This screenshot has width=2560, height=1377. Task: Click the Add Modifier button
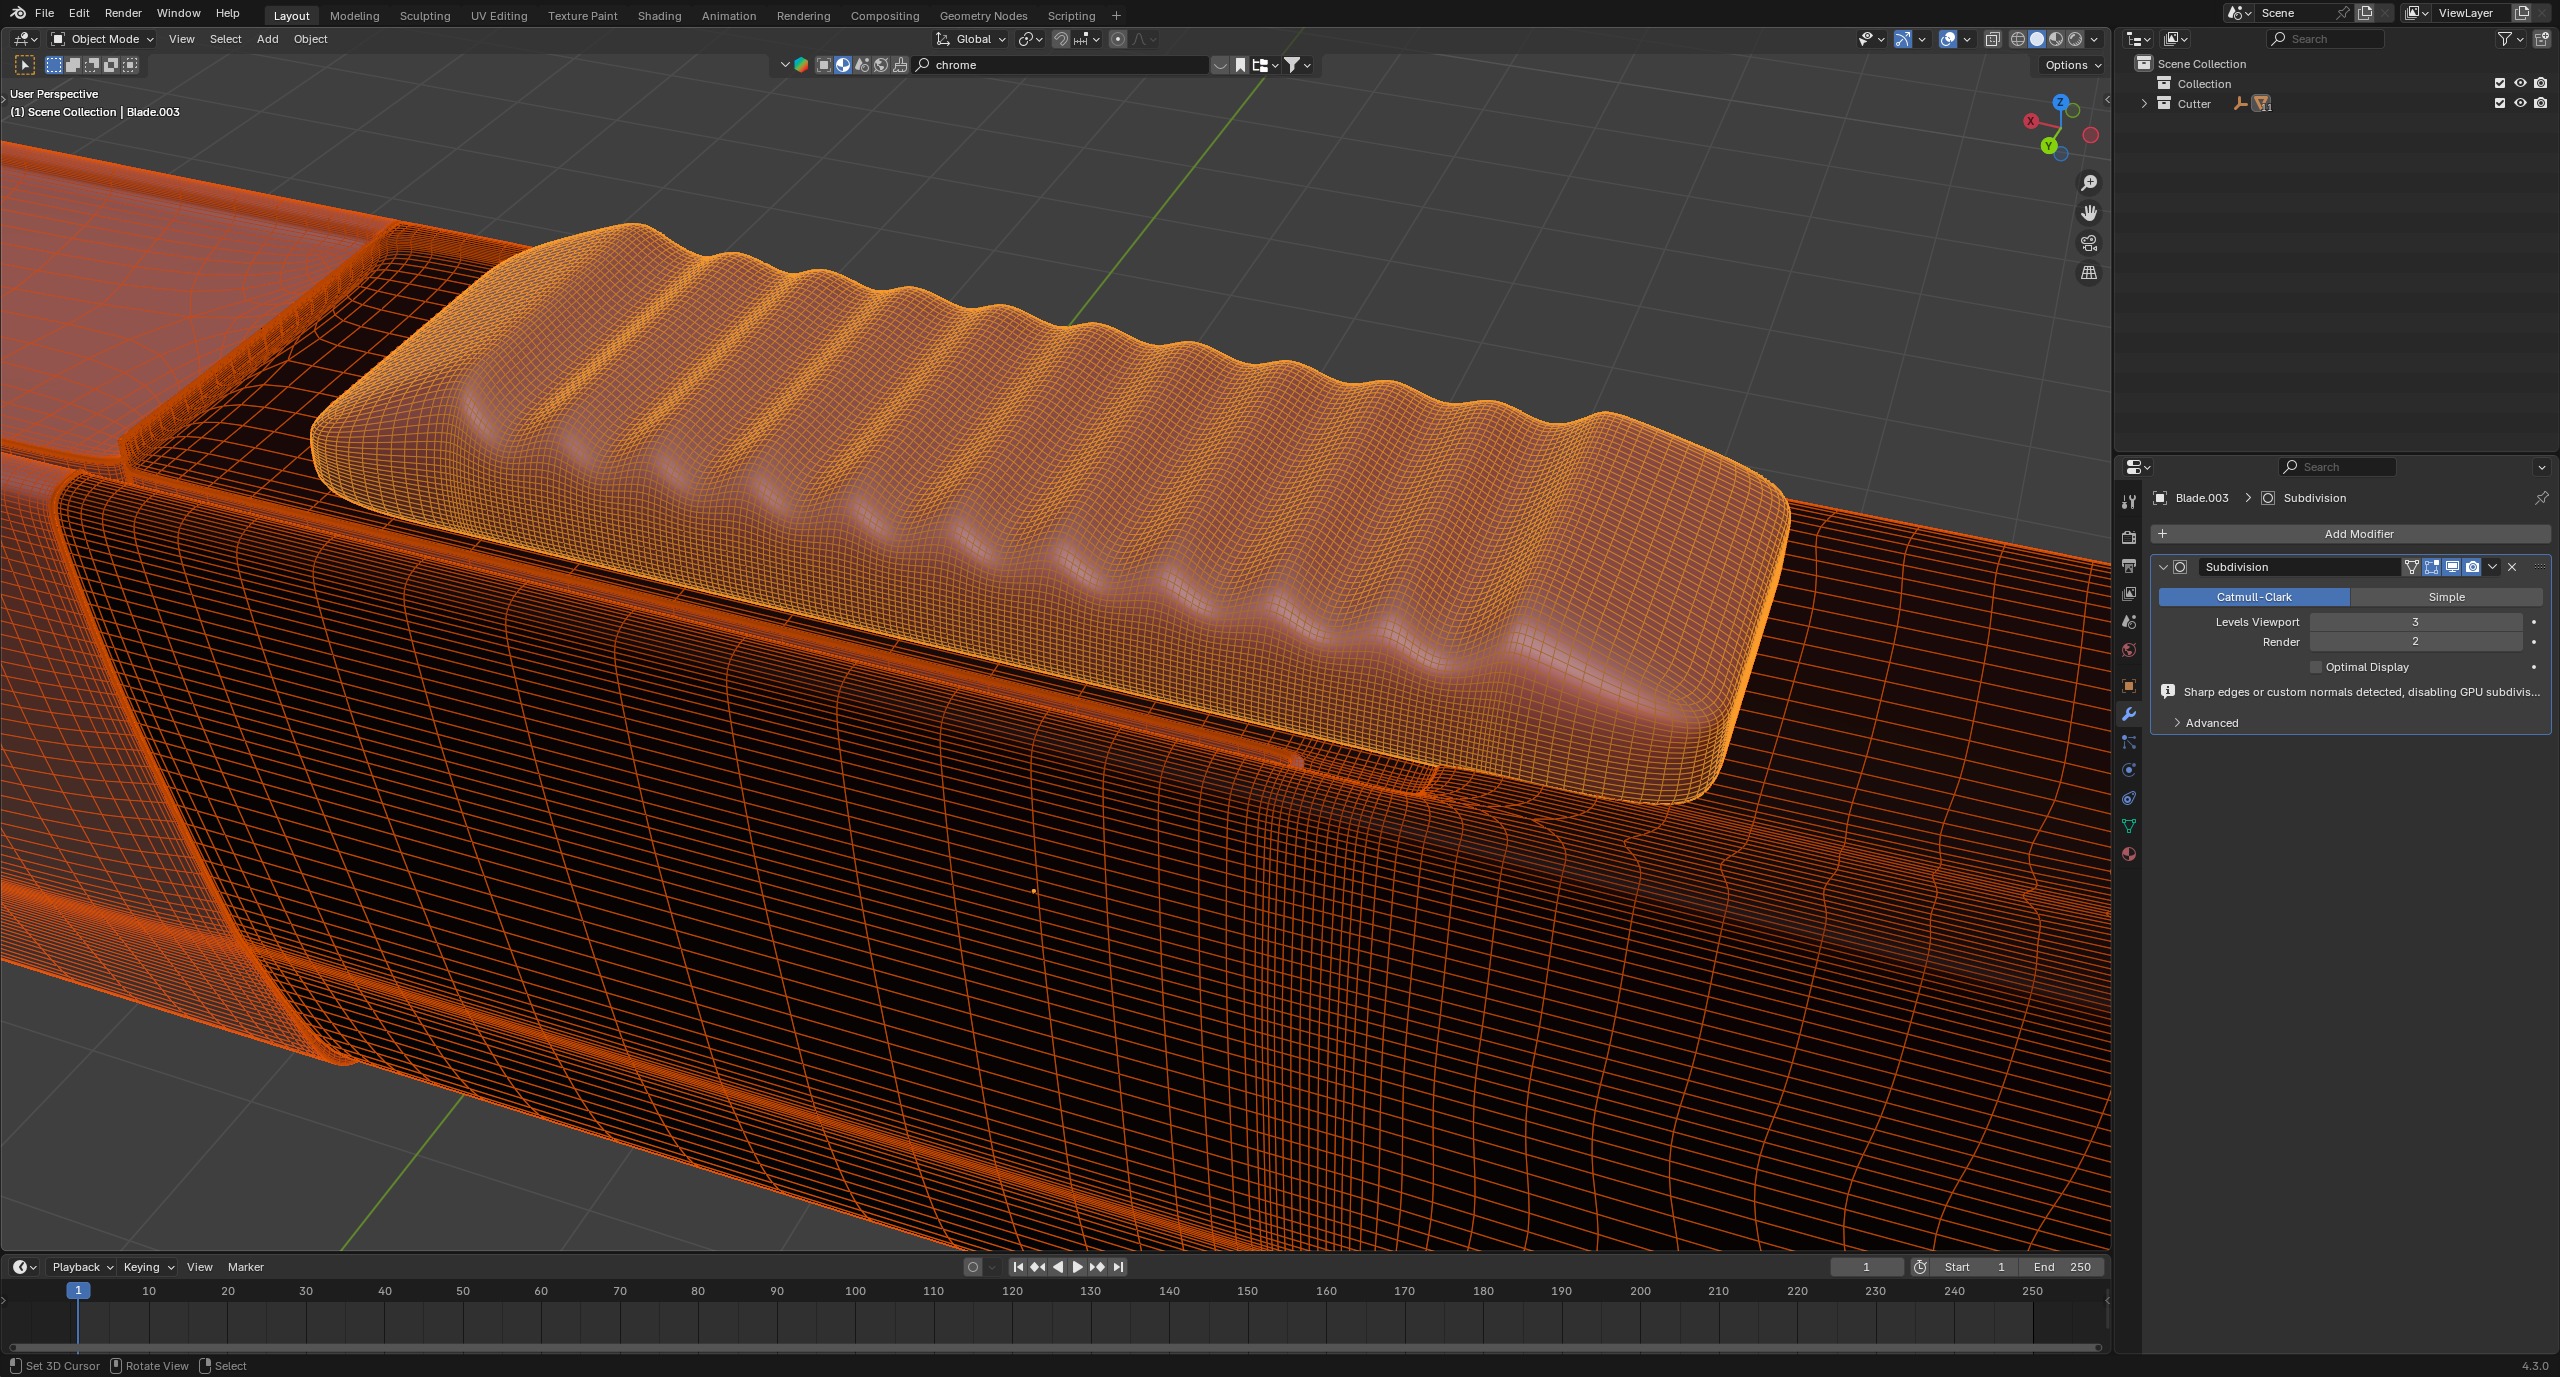click(x=2351, y=534)
